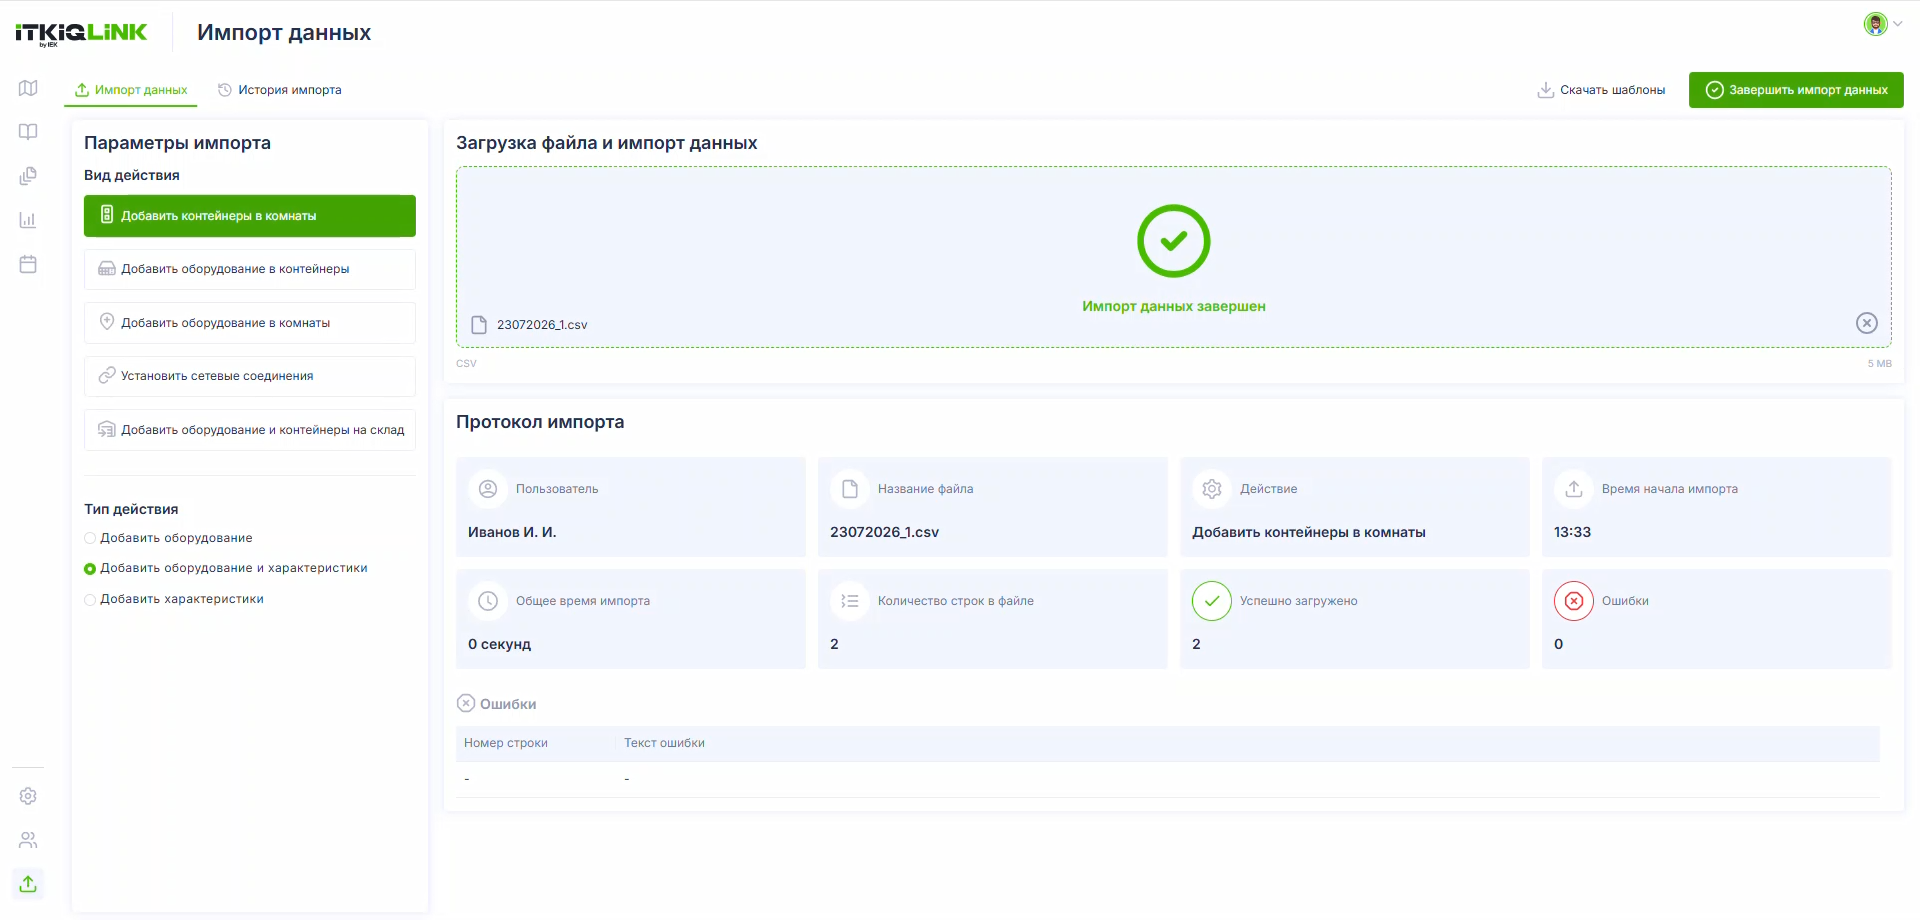The image size is (1920, 920).
Task: Click the user name Иванов И. И.
Action: (x=512, y=532)
